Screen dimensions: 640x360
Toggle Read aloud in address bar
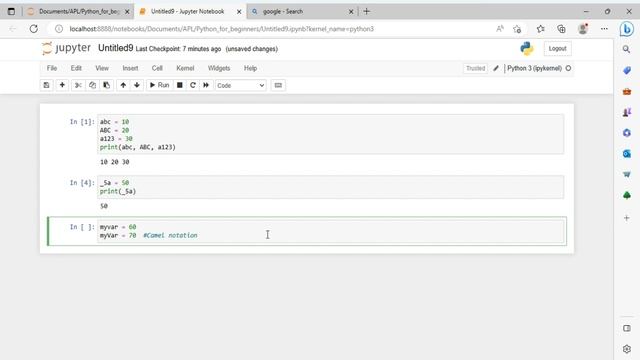500,29
